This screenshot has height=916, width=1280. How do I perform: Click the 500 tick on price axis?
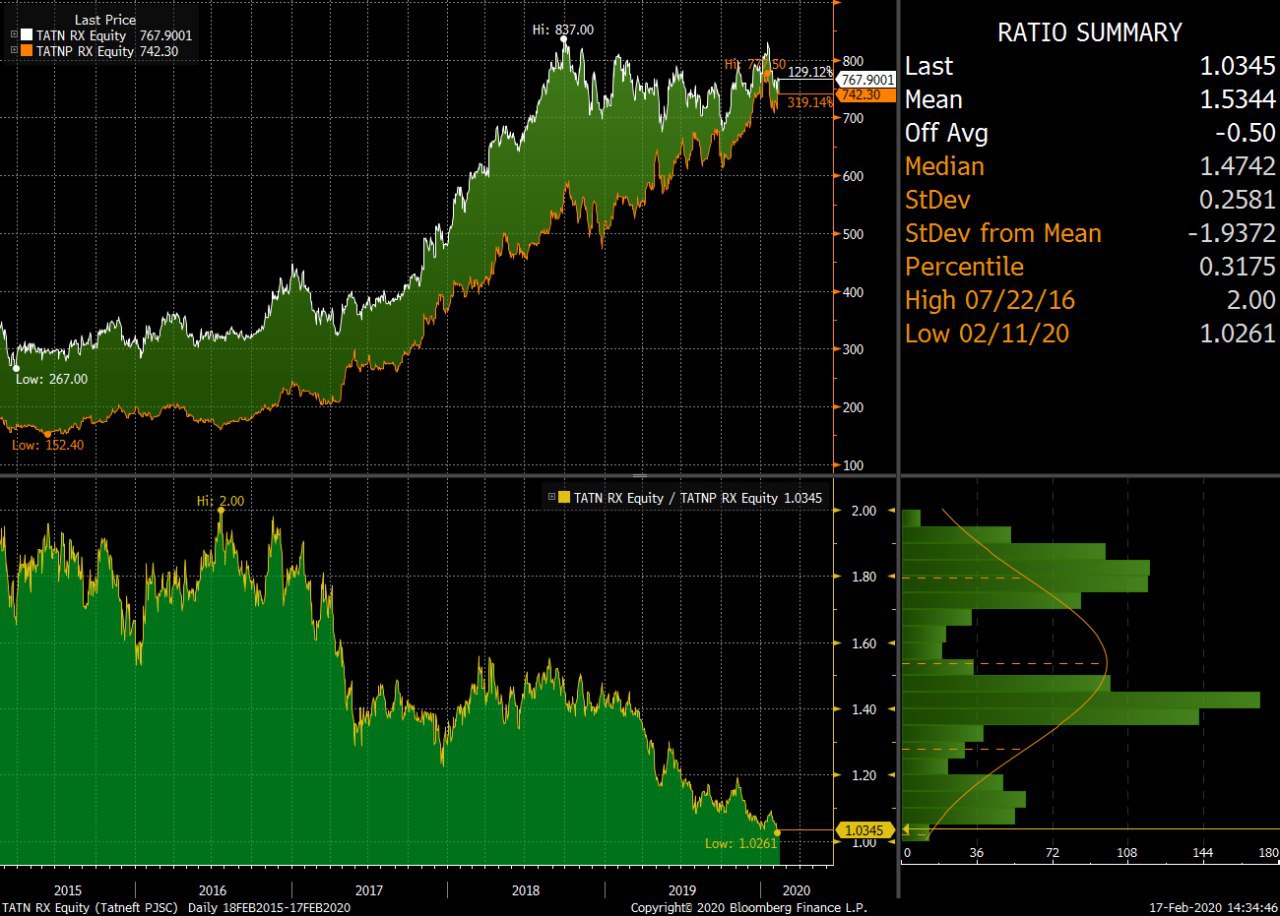coord(854,235)
